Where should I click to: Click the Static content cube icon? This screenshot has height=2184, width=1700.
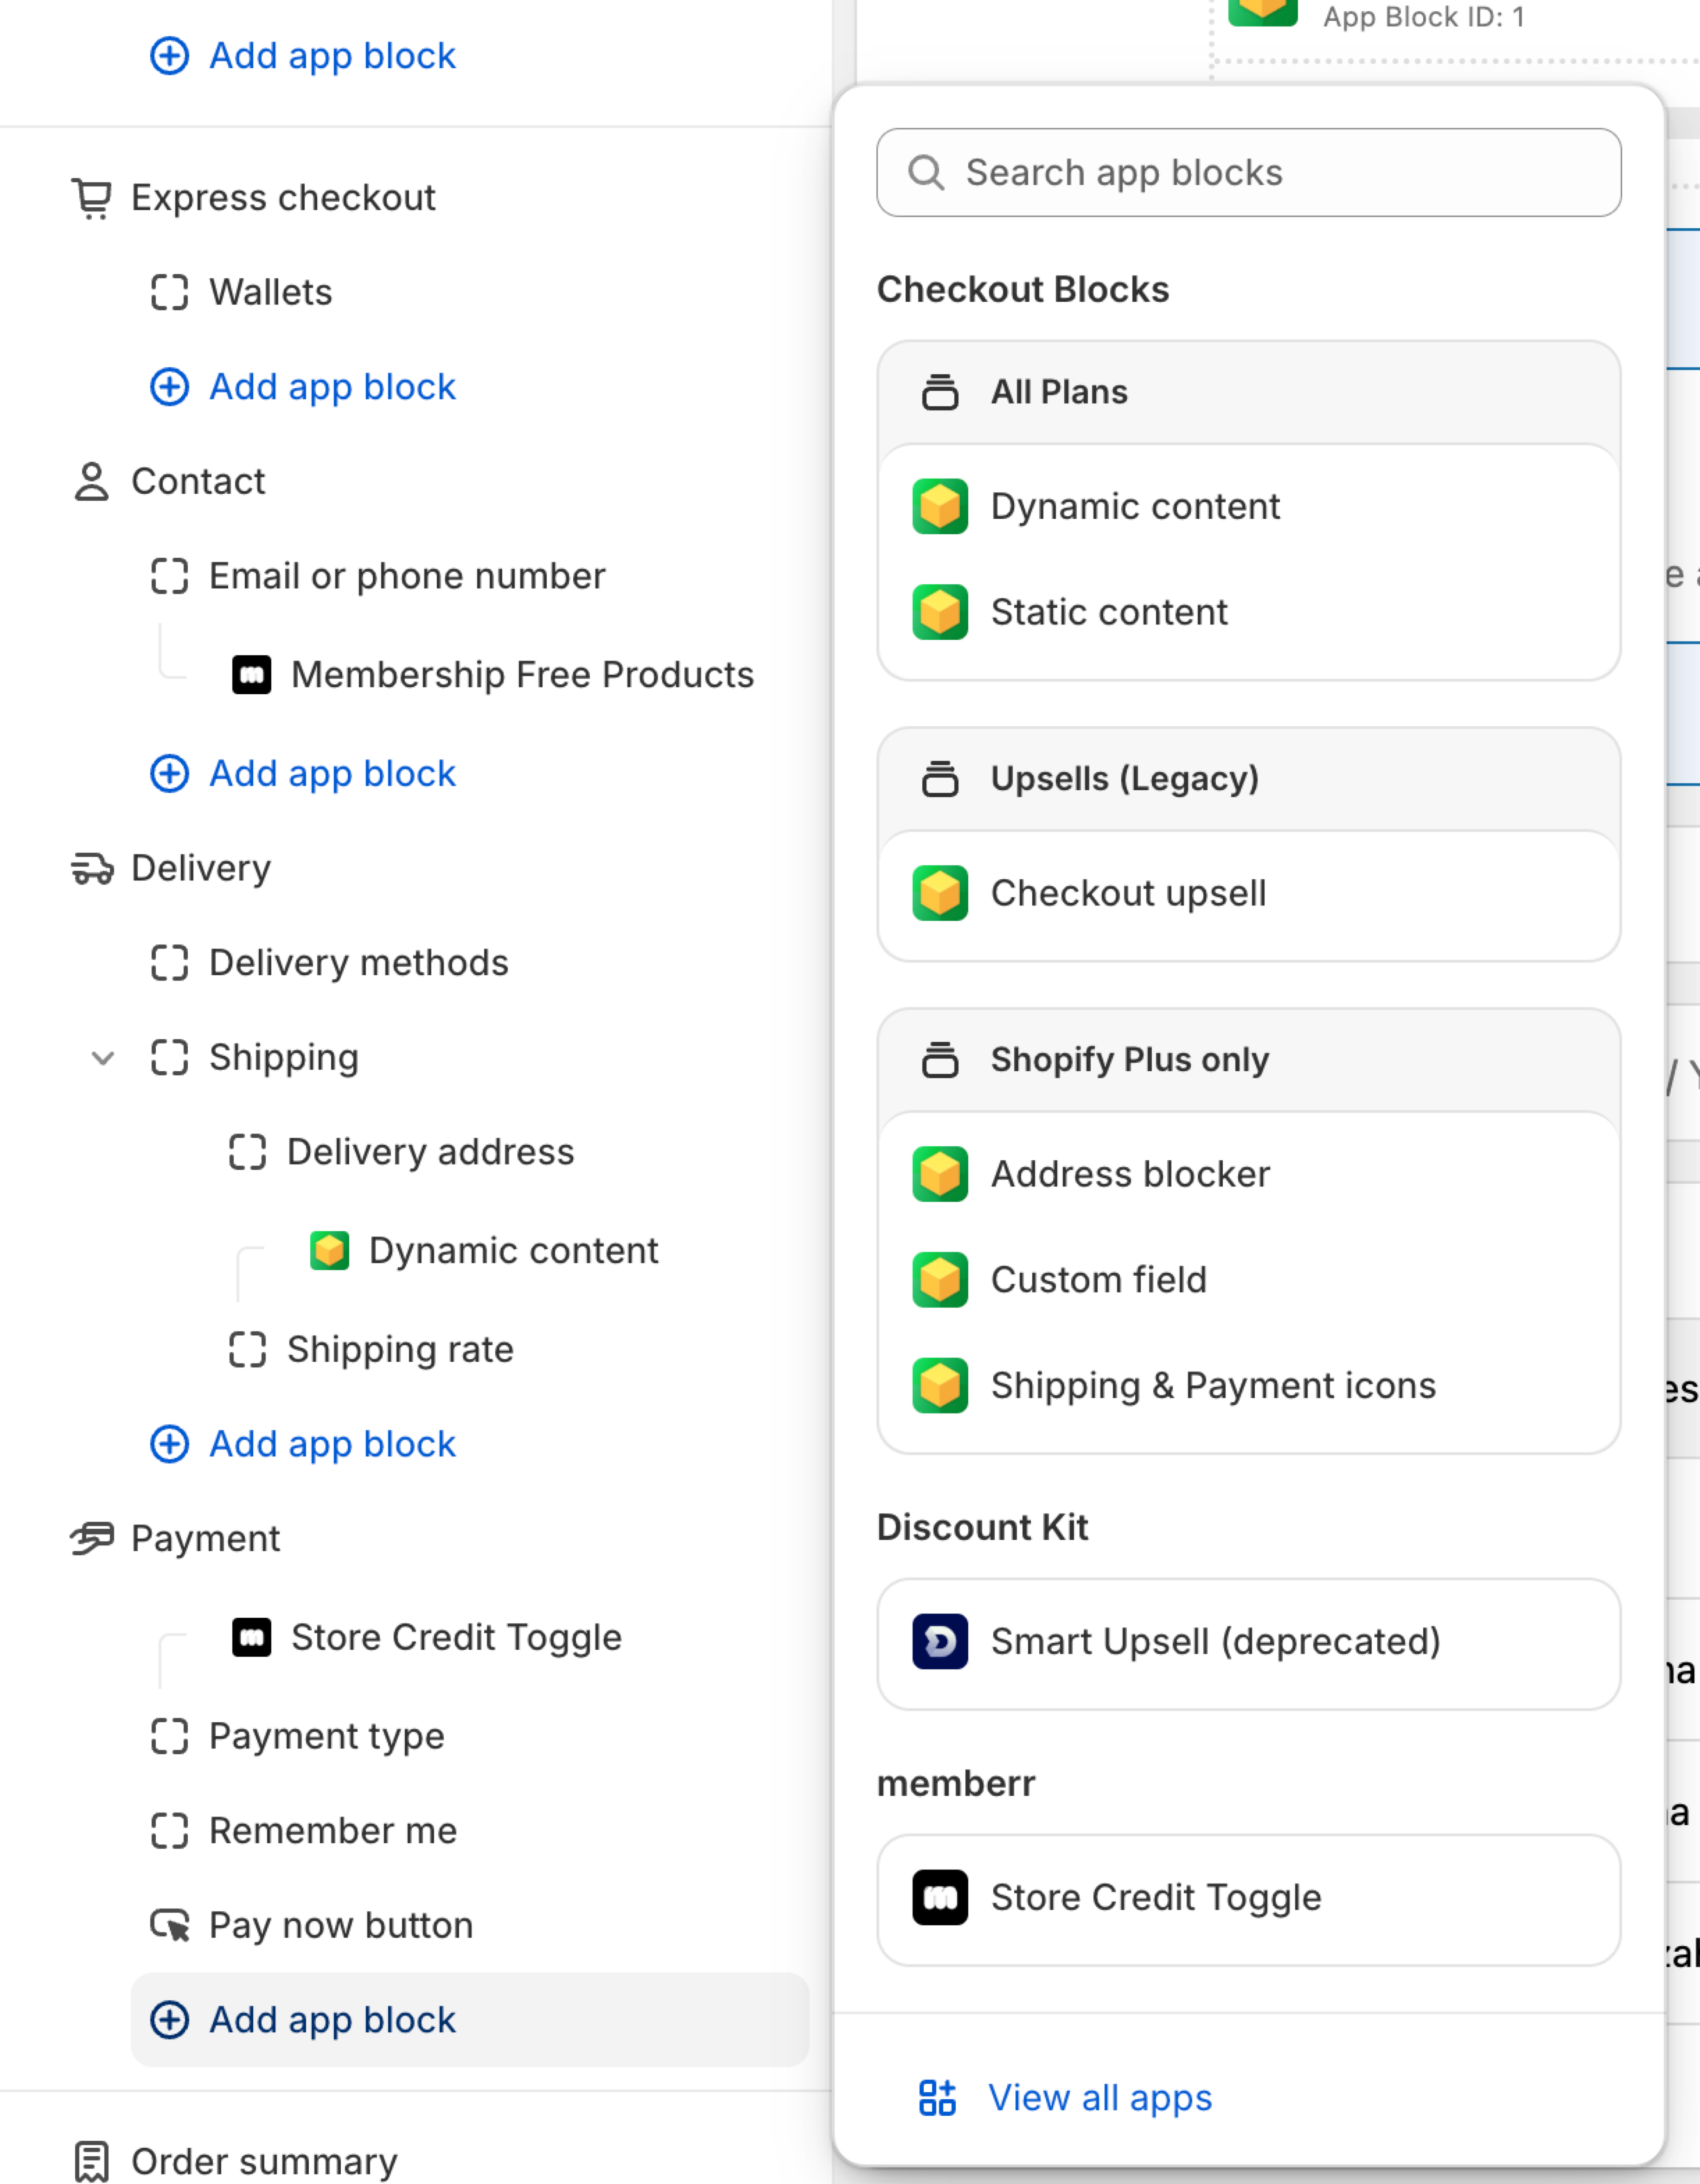(x=940, y=612)
